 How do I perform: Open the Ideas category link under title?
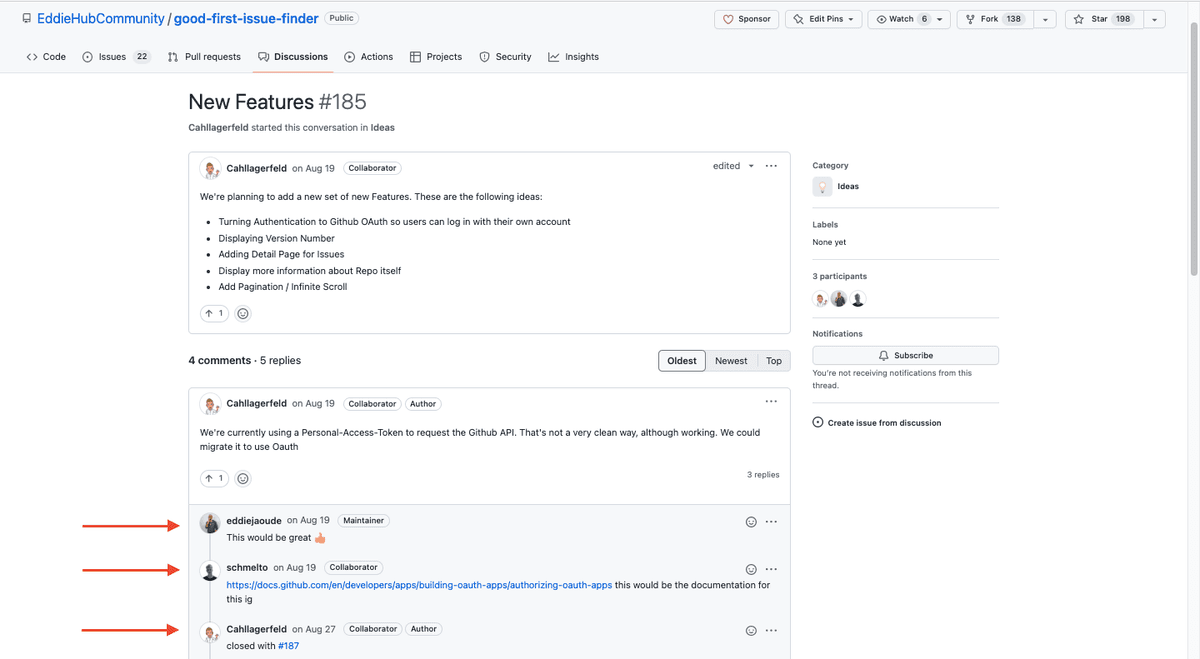[x=382, y=128]
